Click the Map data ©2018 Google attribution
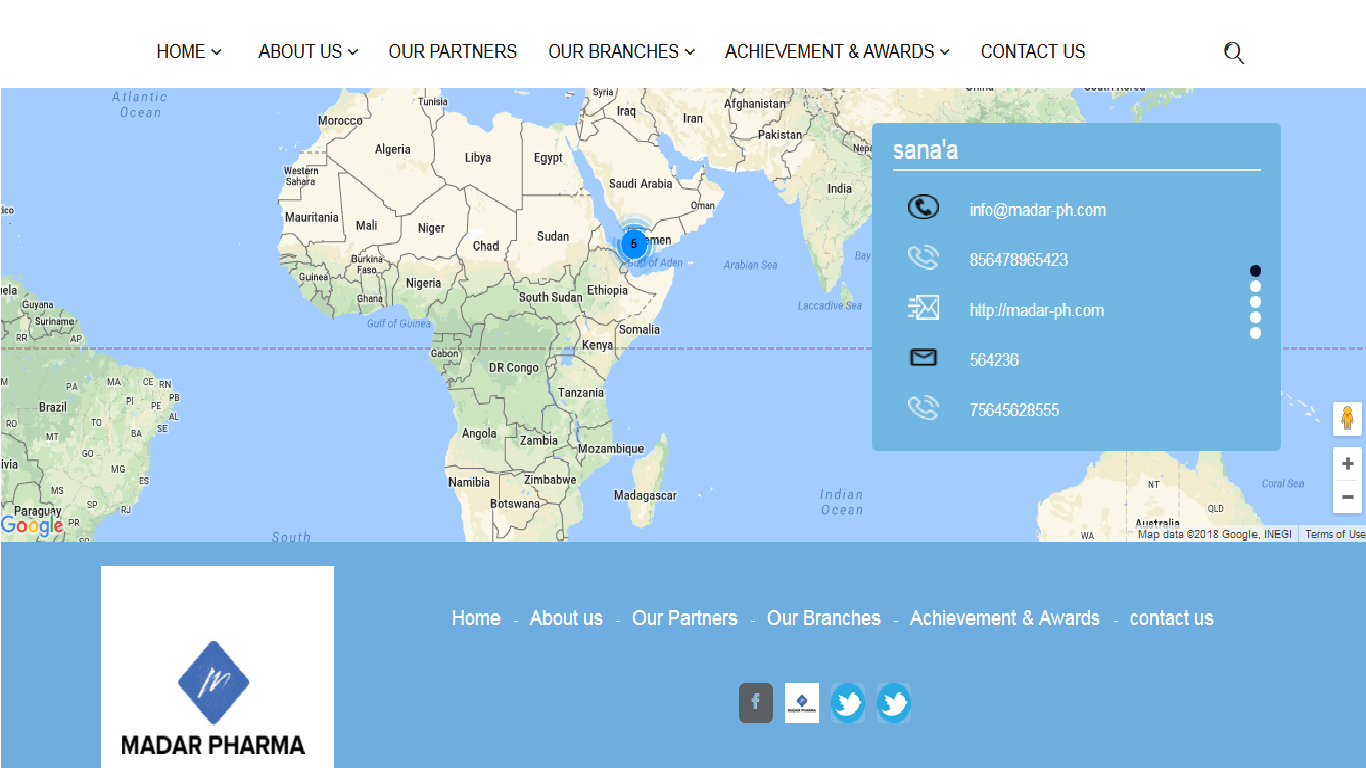The width and height of the screenshot is (1366, 768). click(1215, 534)
